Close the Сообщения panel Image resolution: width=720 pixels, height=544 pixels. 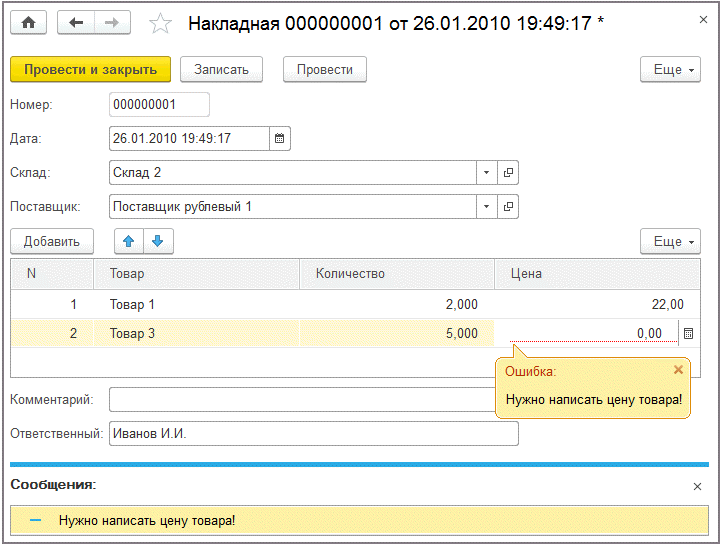pos(697,487)
